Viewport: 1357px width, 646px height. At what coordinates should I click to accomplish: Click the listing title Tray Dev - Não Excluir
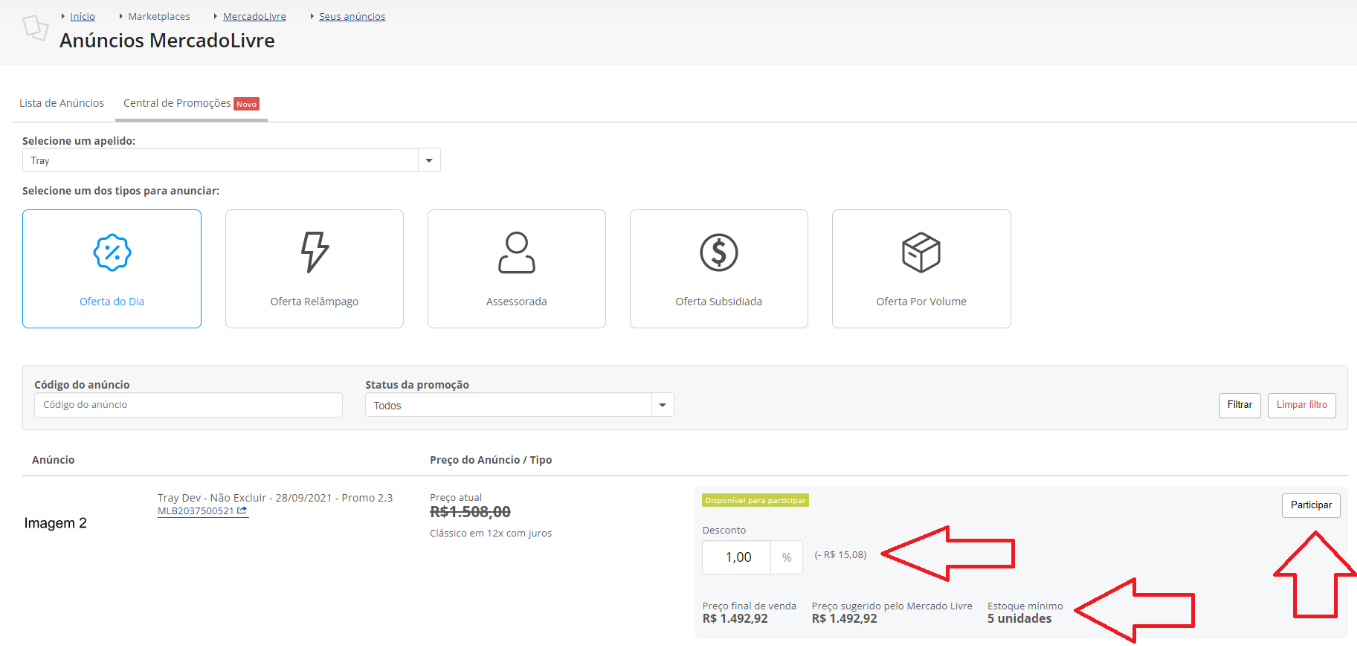coord(275,497)
